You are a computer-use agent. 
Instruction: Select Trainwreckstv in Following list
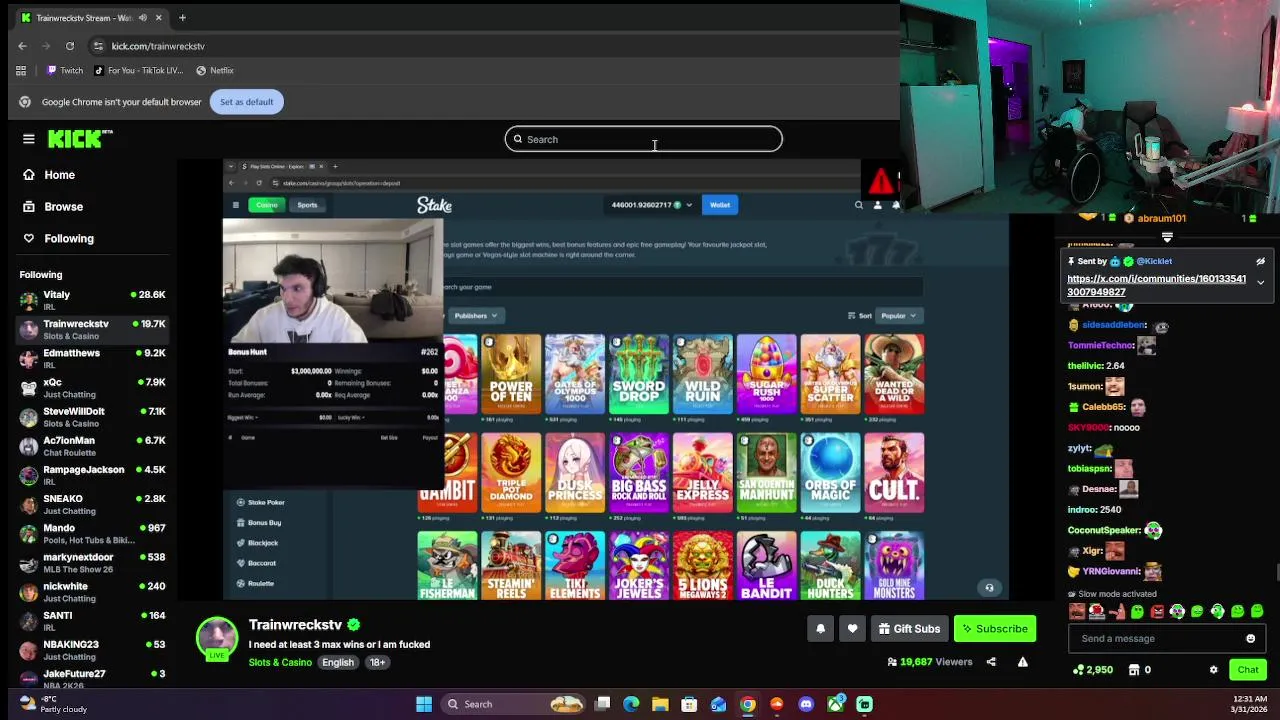coord(92,329)
